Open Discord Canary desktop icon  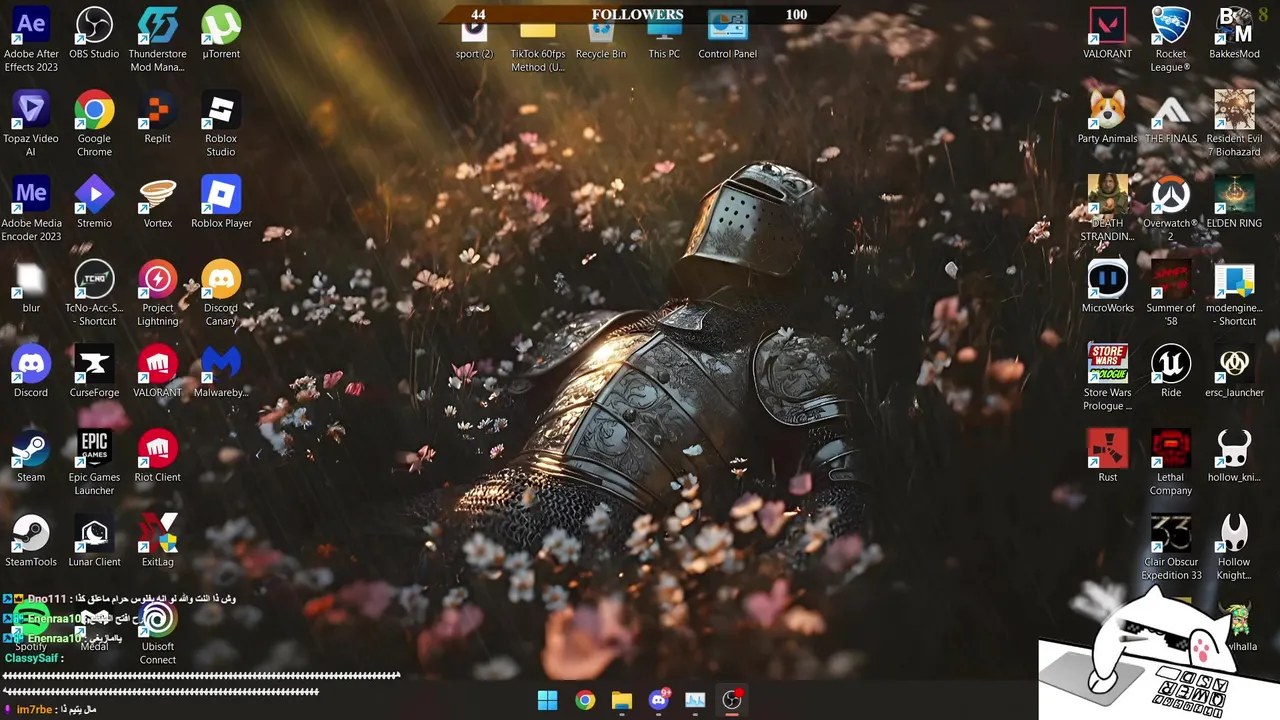click(221, 294)
